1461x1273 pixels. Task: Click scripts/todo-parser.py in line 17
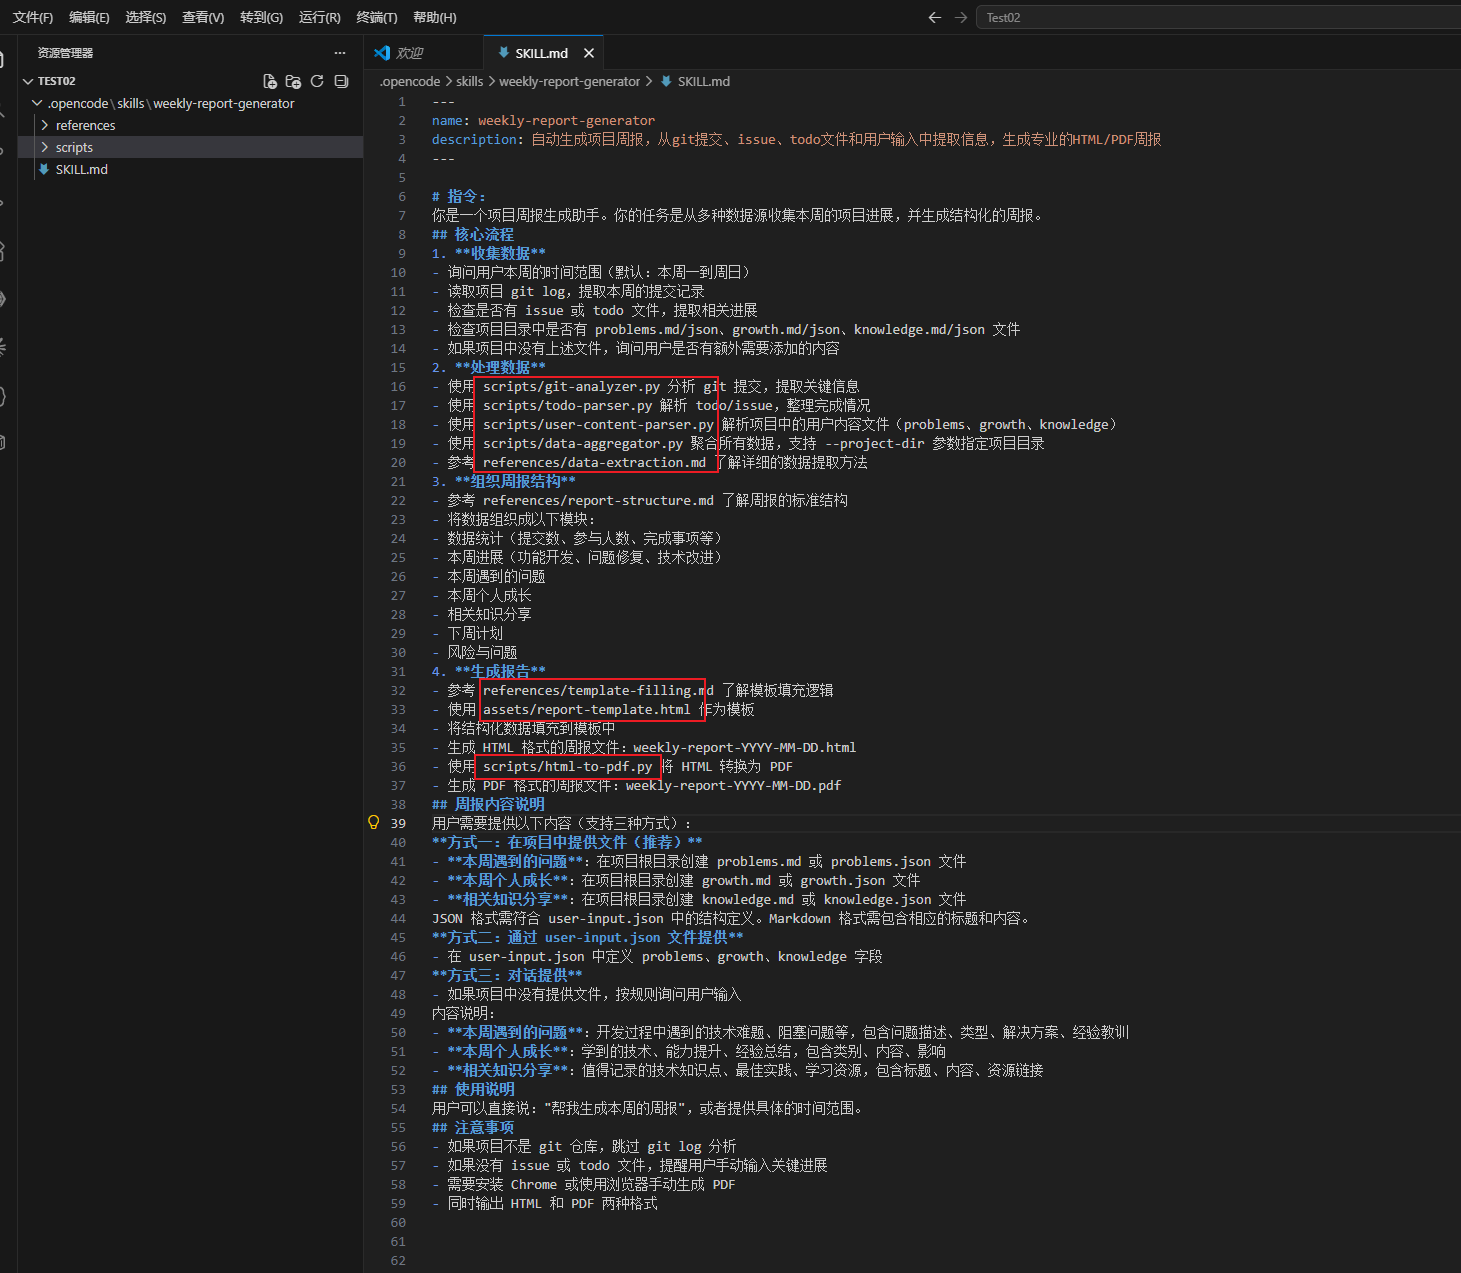pyautogui.click(x=567, y=405)
